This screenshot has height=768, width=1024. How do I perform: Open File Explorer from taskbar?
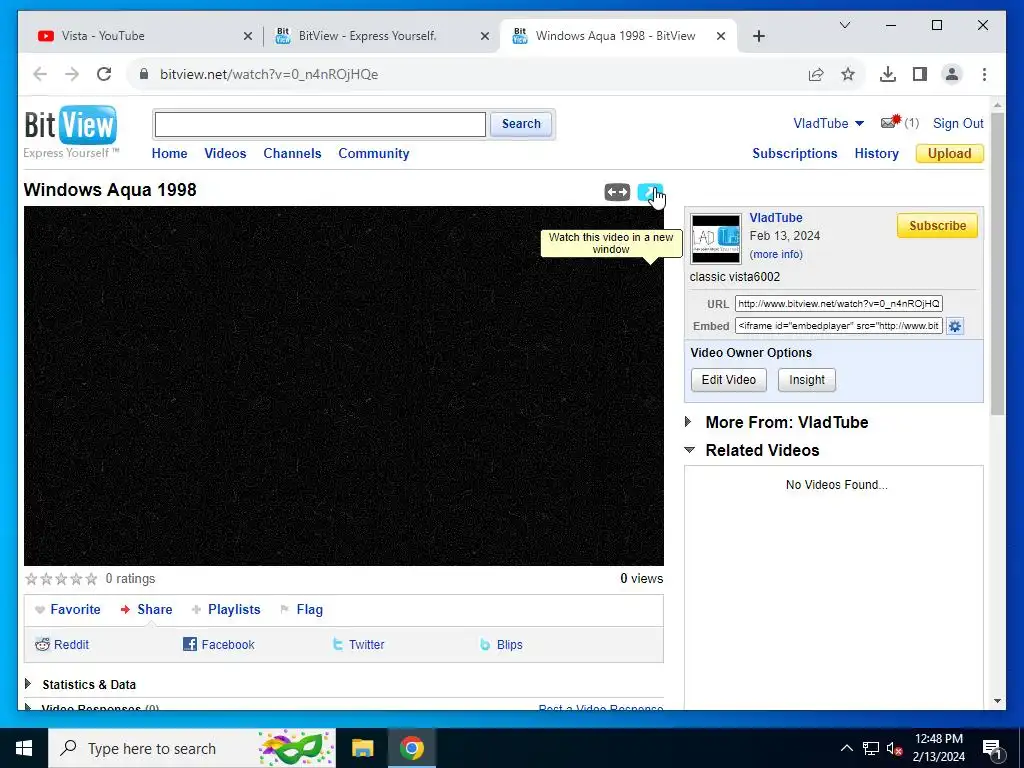tap(362, 748)
